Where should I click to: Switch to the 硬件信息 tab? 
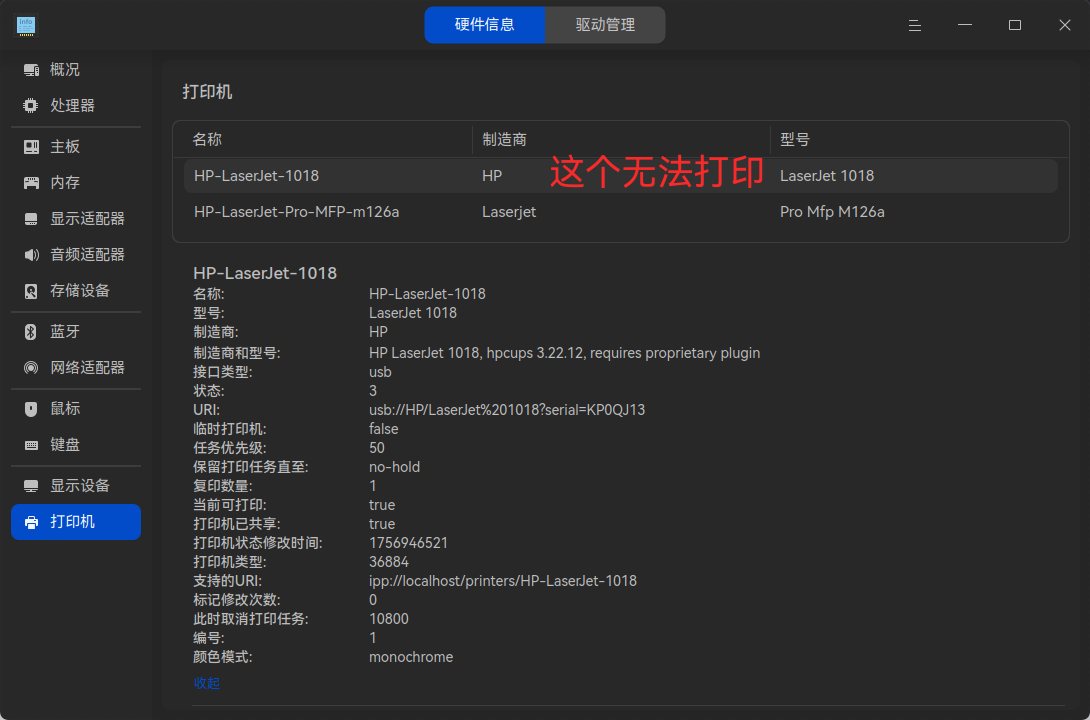pyautogui.click(x=485, y=25)
